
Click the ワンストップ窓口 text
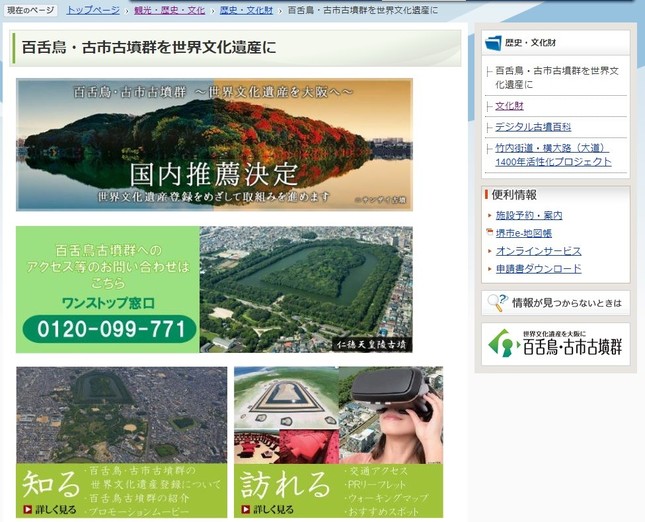(x=109, y=303)
